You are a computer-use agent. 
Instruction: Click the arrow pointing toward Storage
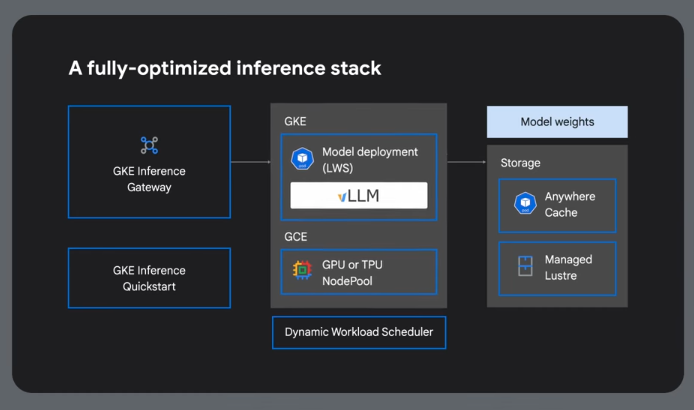coord(466,162)
